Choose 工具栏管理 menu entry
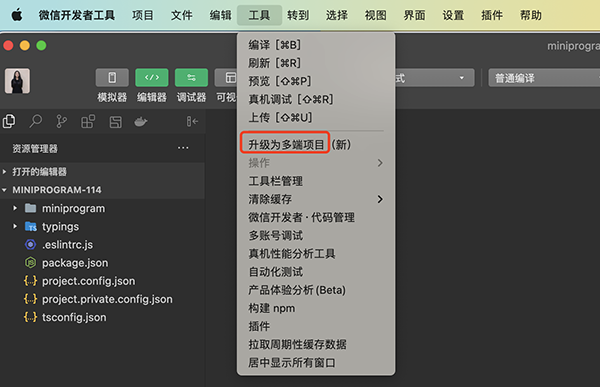600x387 pixels. coord(316,181)
